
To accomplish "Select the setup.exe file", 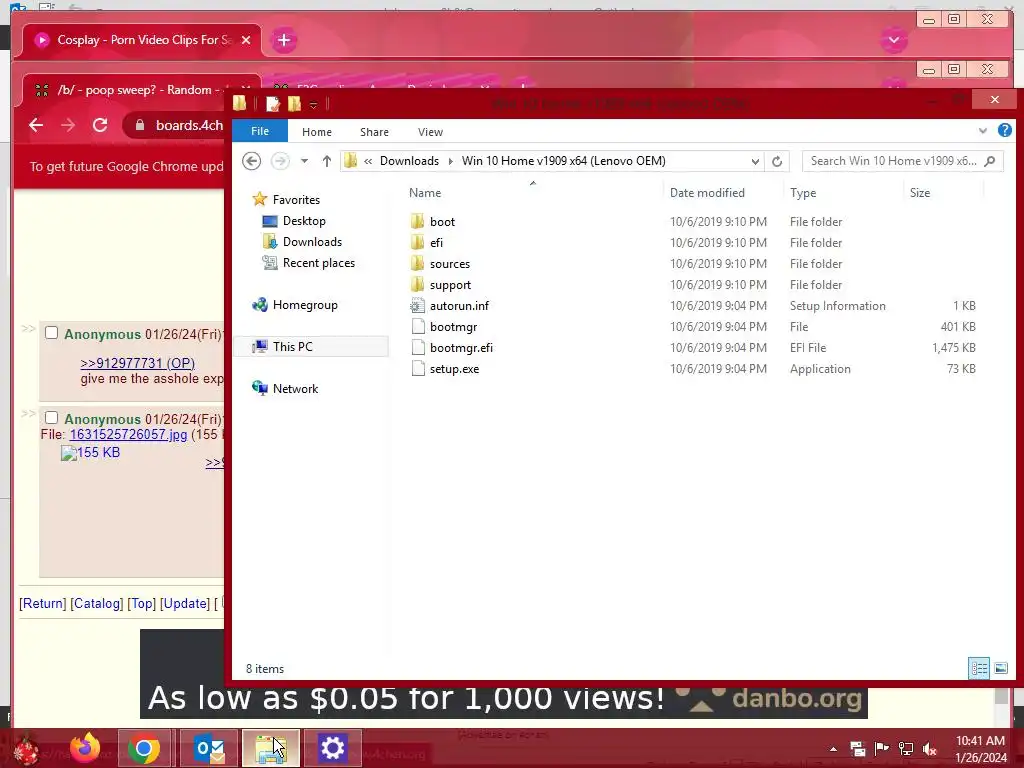I will (x=455, y=369).
